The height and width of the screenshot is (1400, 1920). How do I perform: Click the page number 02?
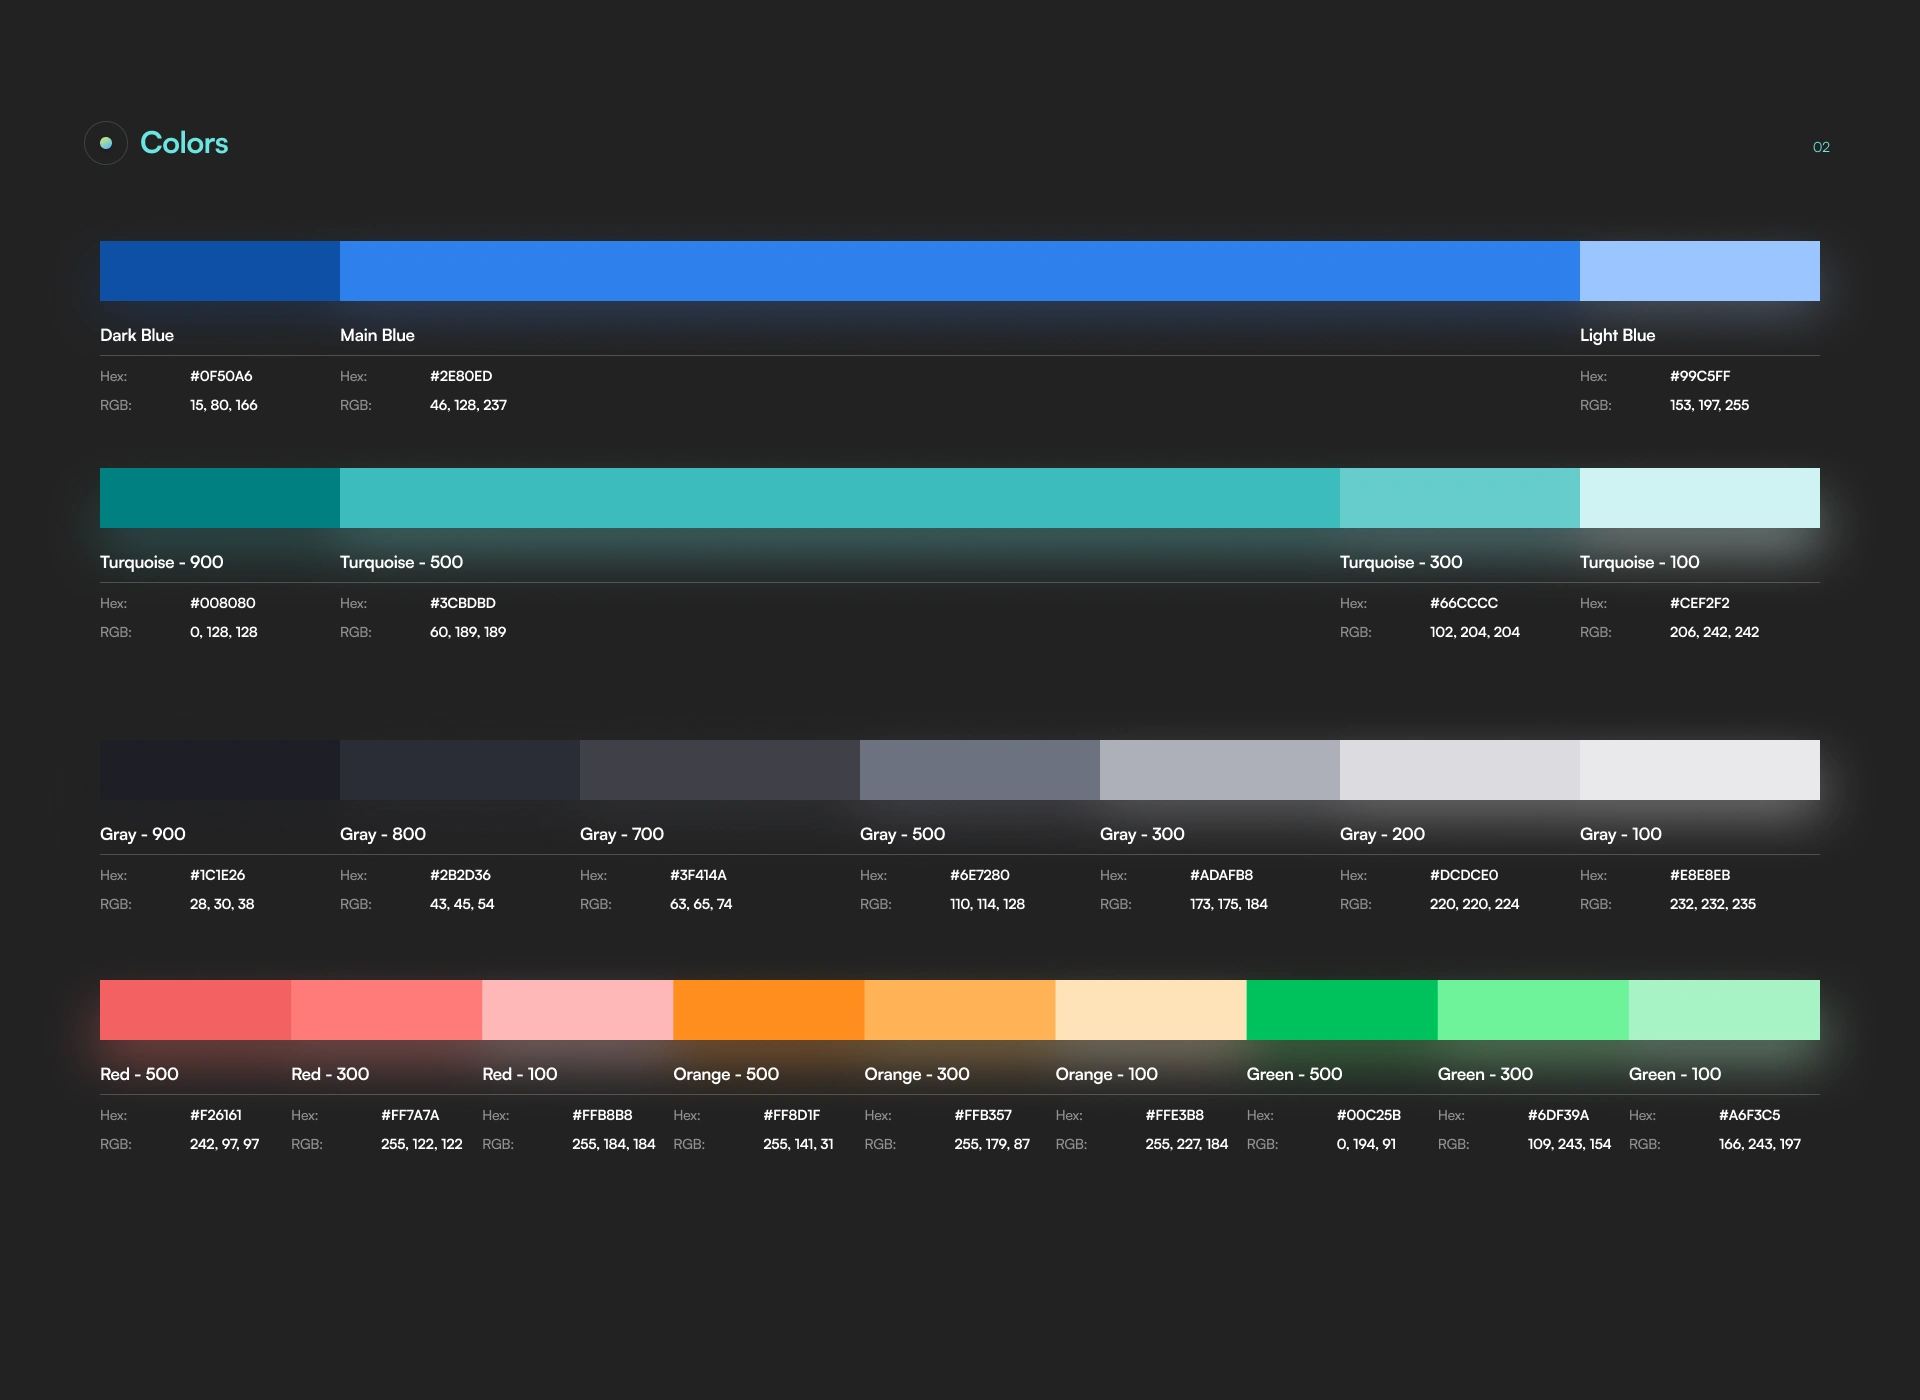[x=1821, y=147]
